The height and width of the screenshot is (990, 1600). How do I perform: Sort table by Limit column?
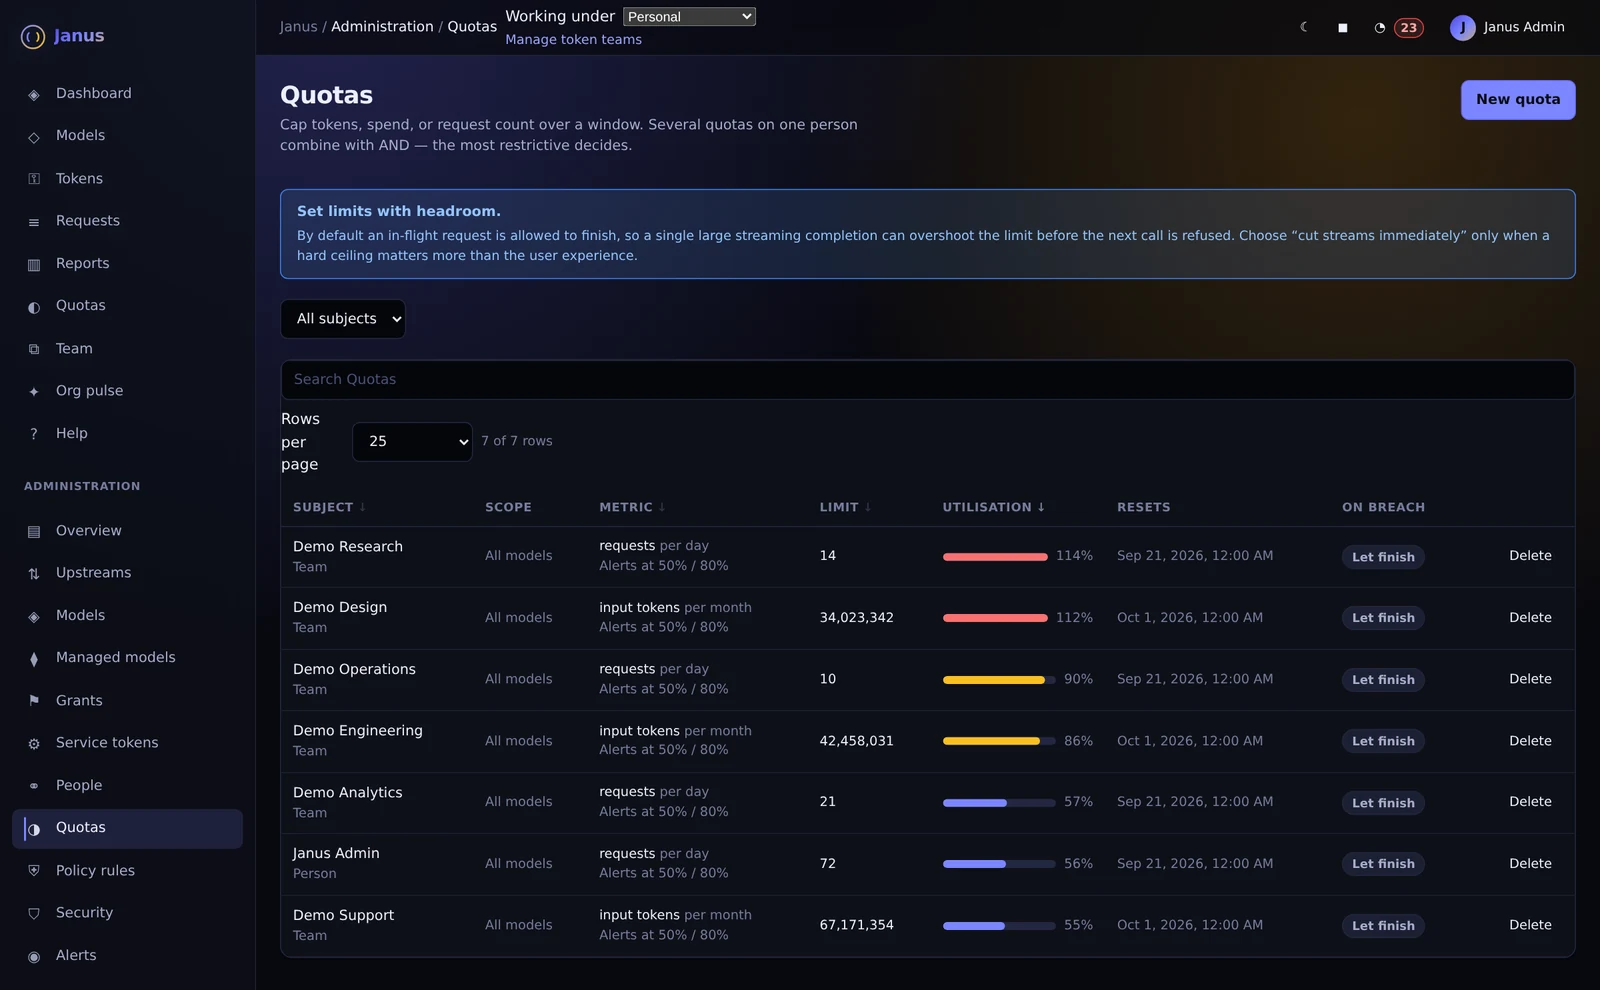coord(845,507)
